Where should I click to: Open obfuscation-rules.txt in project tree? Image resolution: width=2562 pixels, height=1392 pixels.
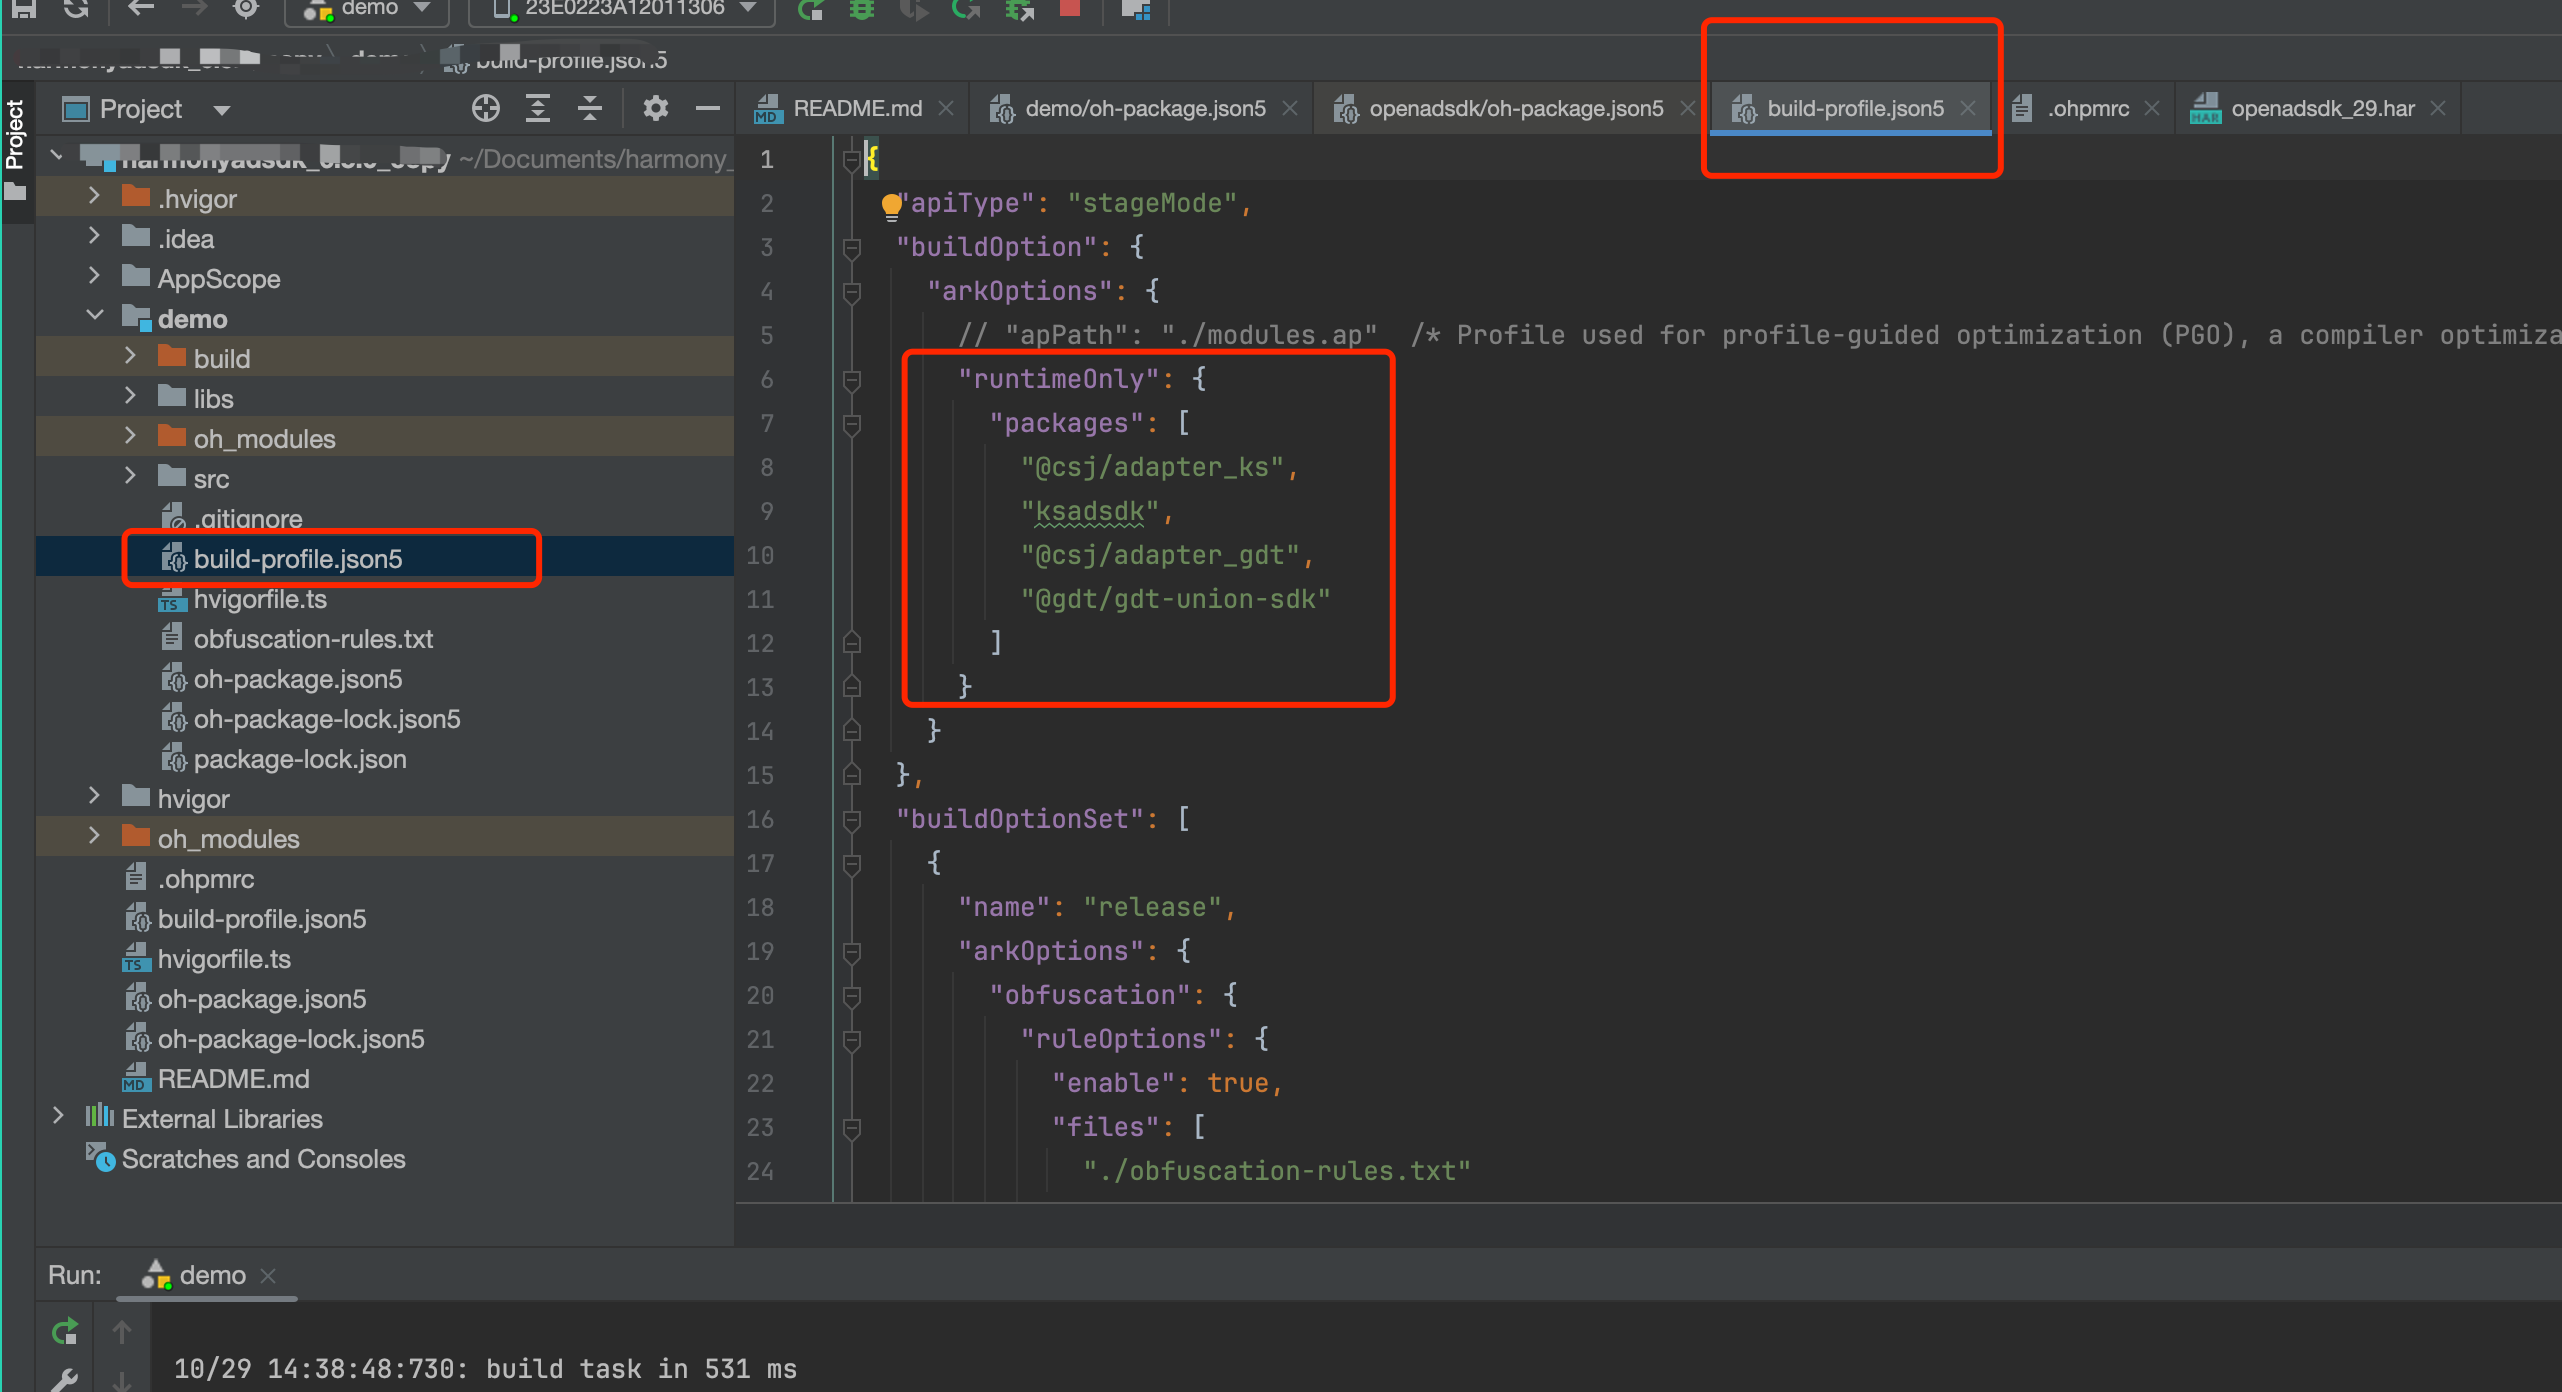tap(312, 639)
